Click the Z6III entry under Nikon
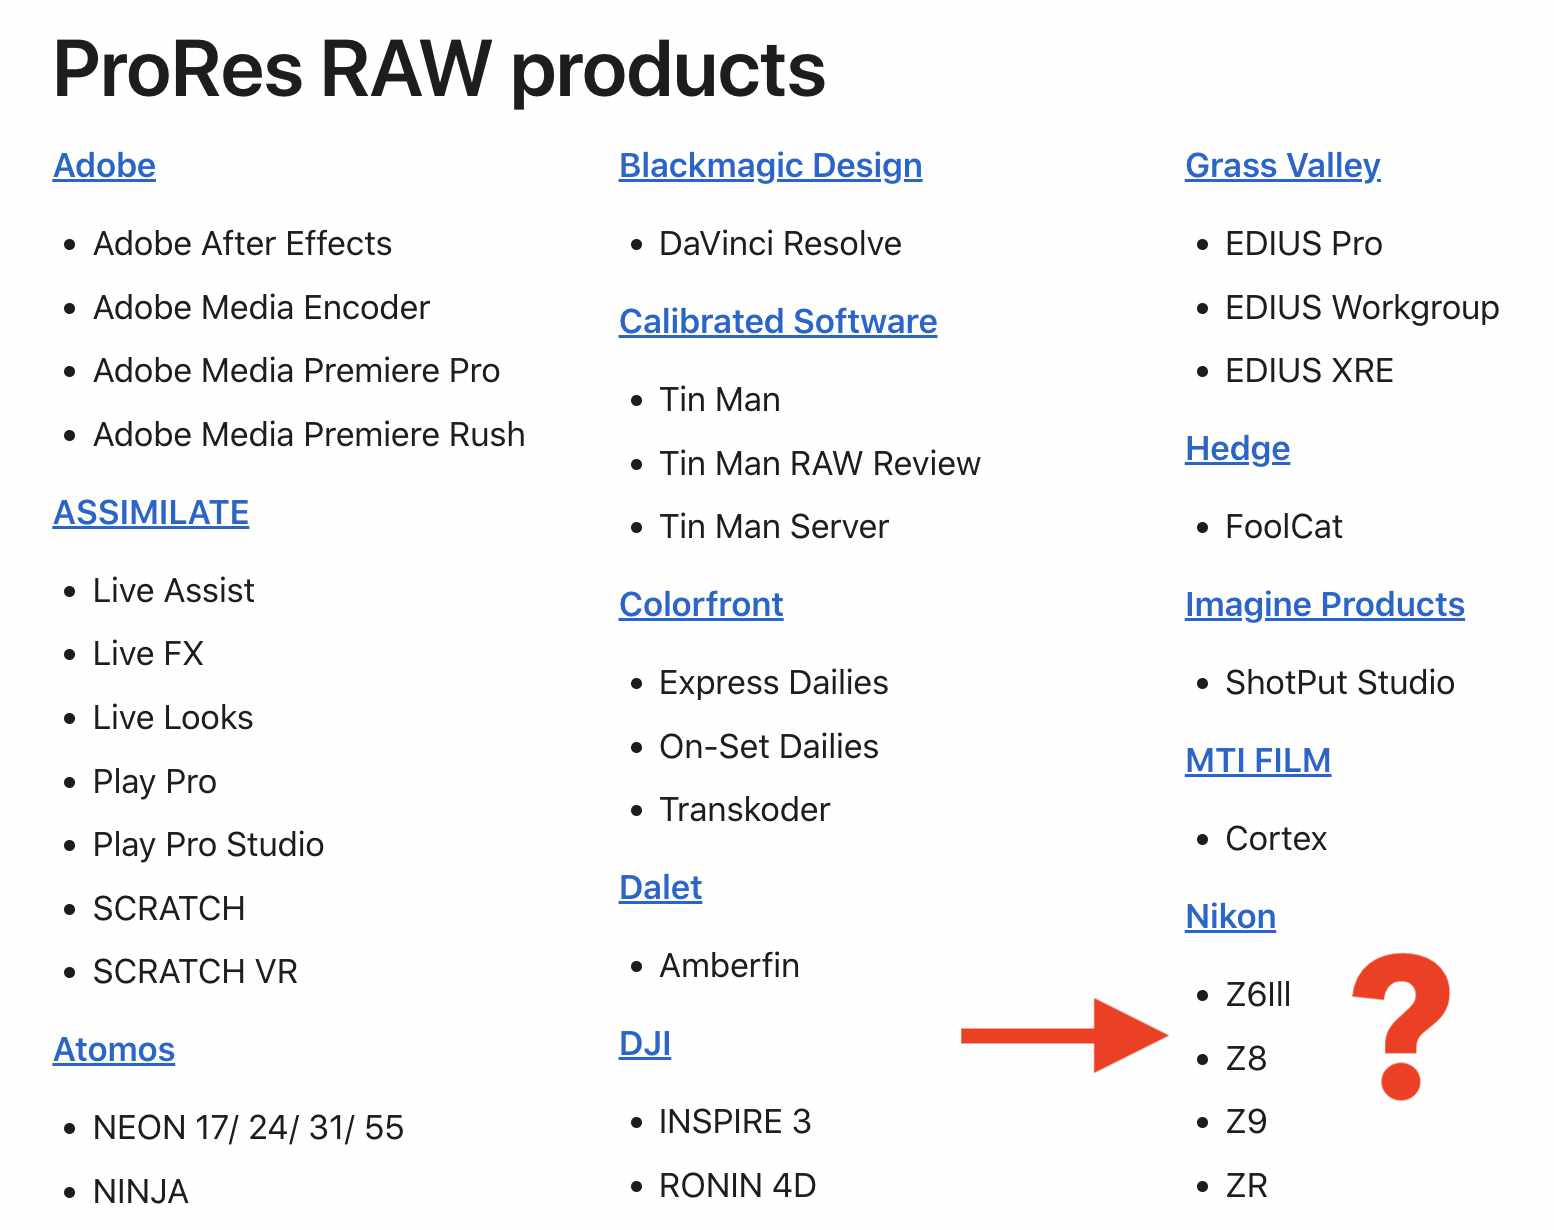Image resolution: width=1554 pixels, height=1230 pixels. (x=1259, y=995)
